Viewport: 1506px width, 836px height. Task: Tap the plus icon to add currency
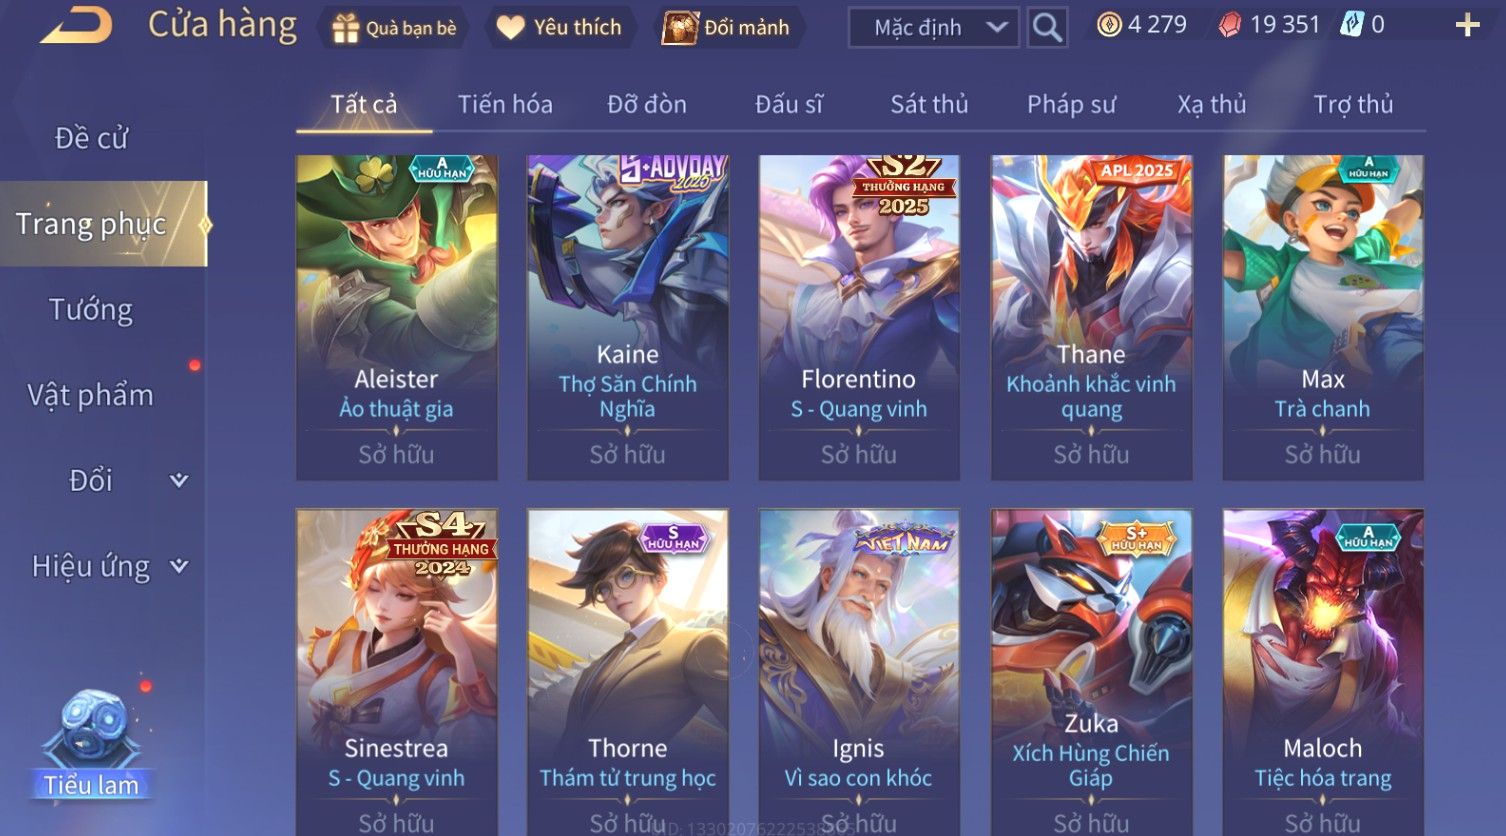[1467, 26]
